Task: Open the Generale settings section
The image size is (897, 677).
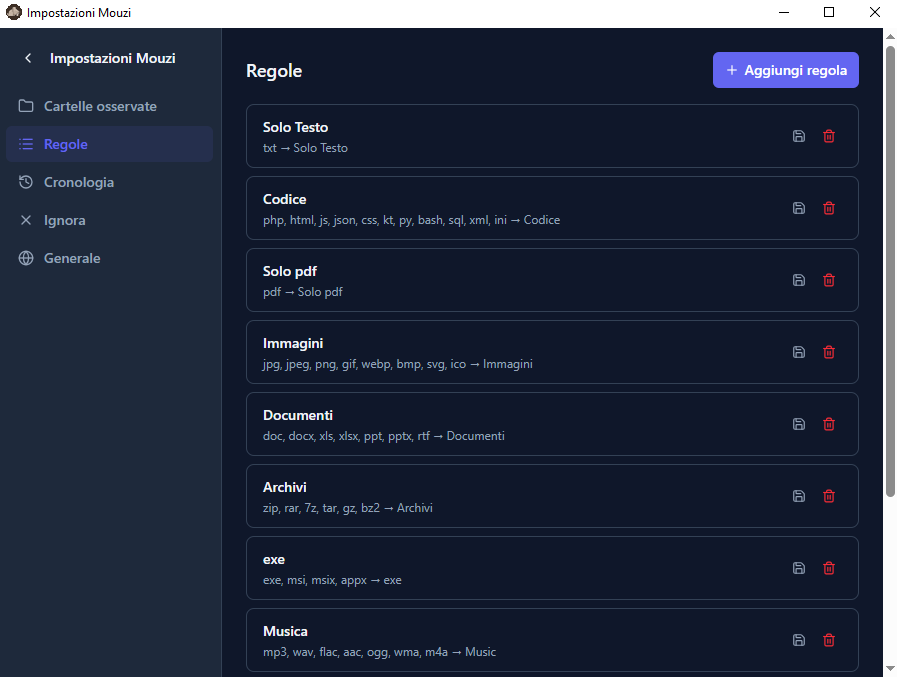Action: click(109, 258)
